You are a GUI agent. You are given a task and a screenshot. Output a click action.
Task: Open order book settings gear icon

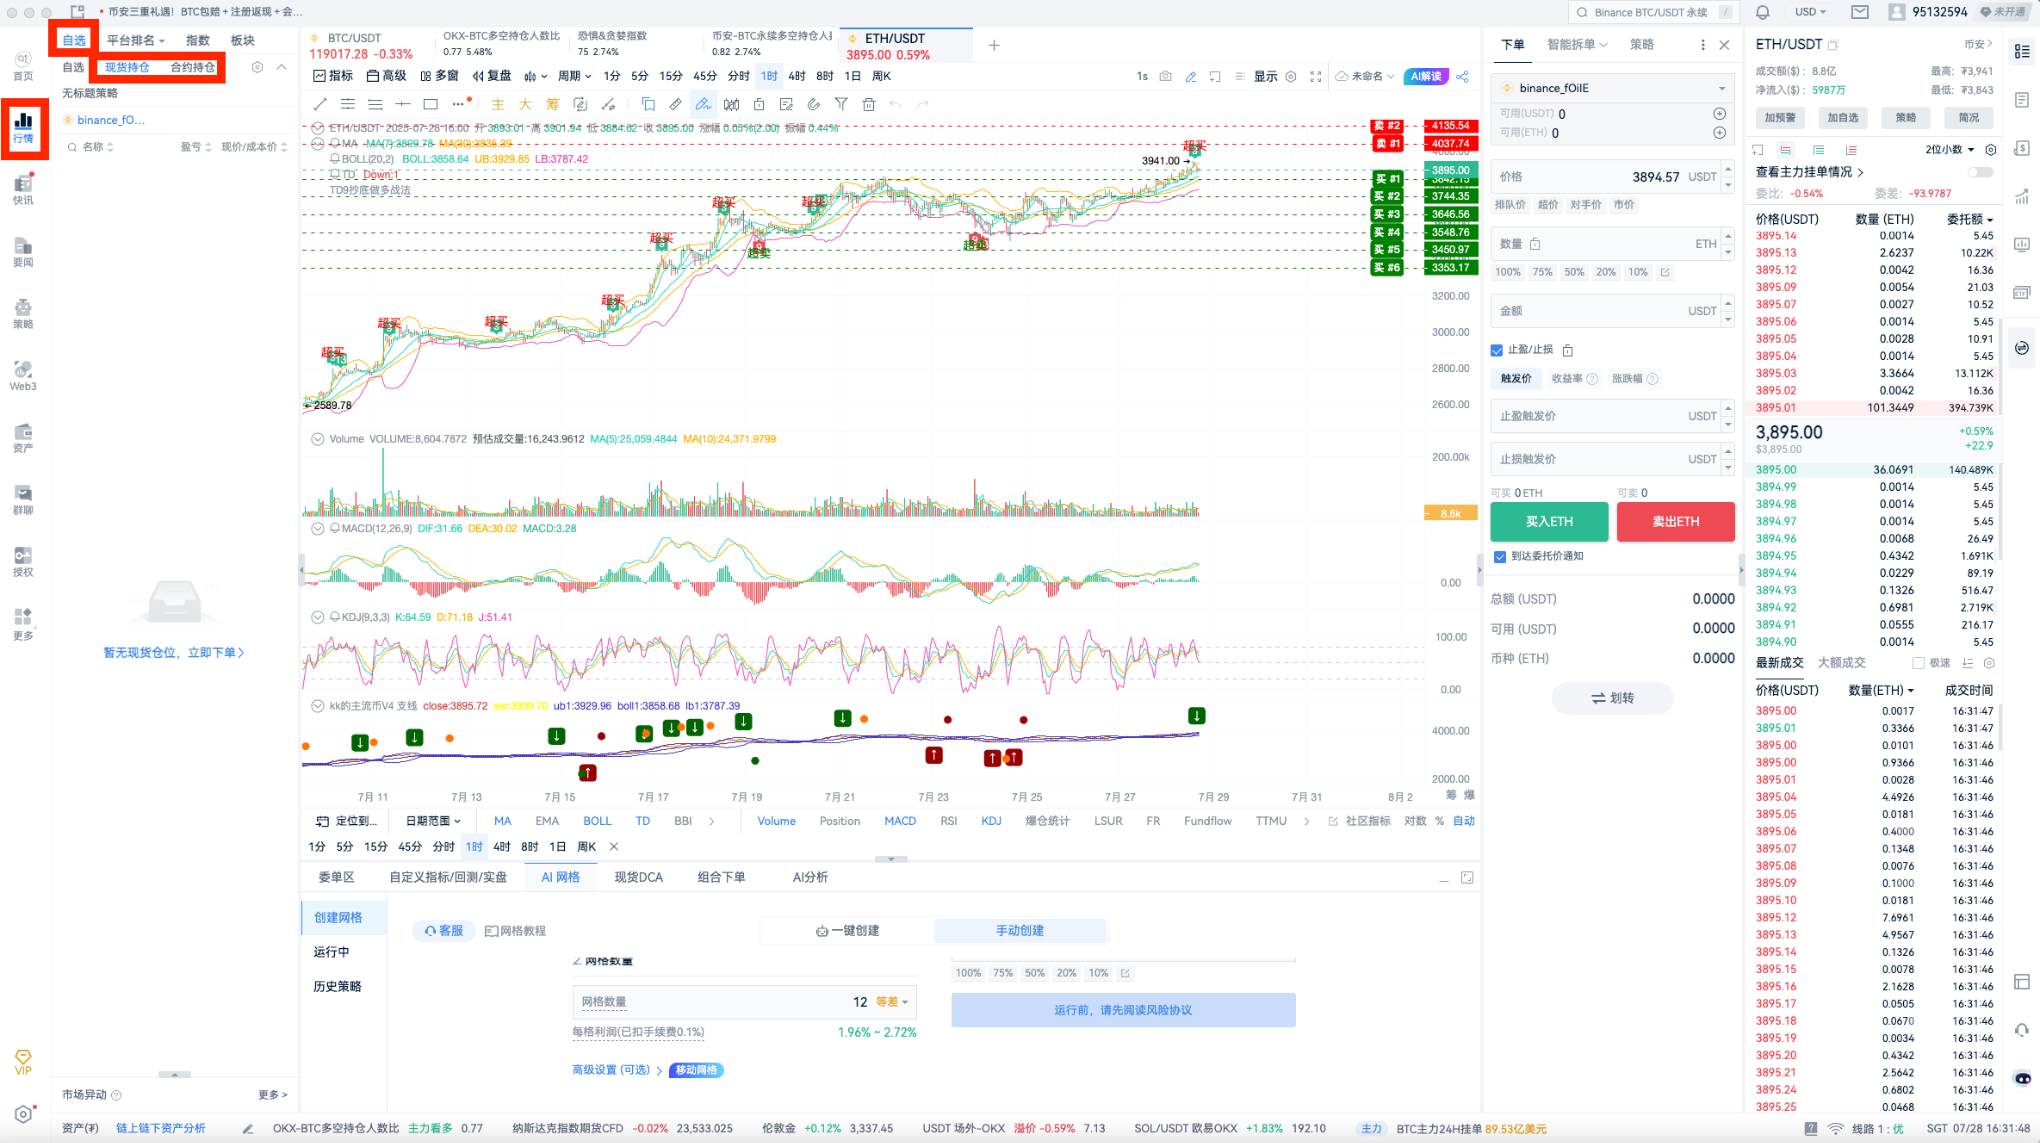click(1991, 149)
